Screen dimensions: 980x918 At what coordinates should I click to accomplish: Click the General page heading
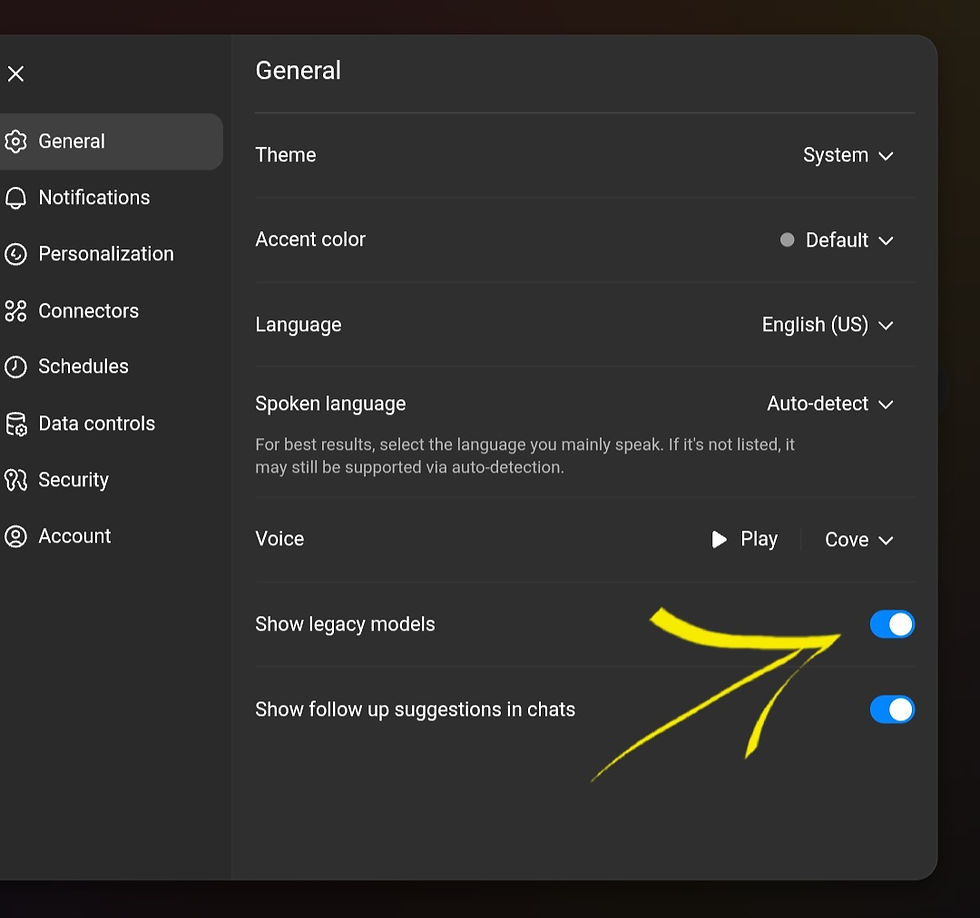tap(298, 71)
